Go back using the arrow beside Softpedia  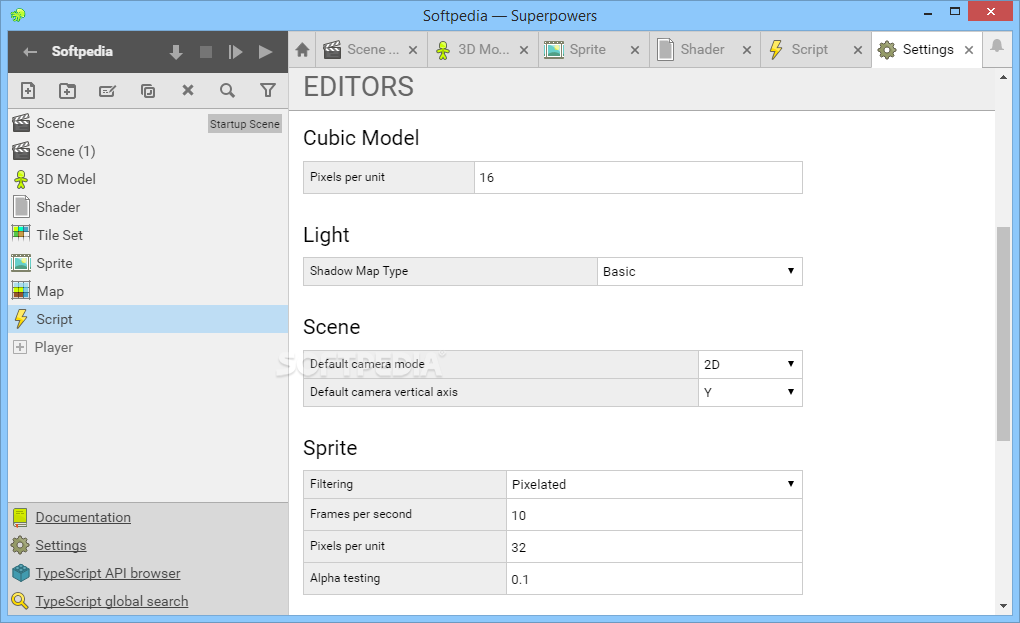pos(30,51)
